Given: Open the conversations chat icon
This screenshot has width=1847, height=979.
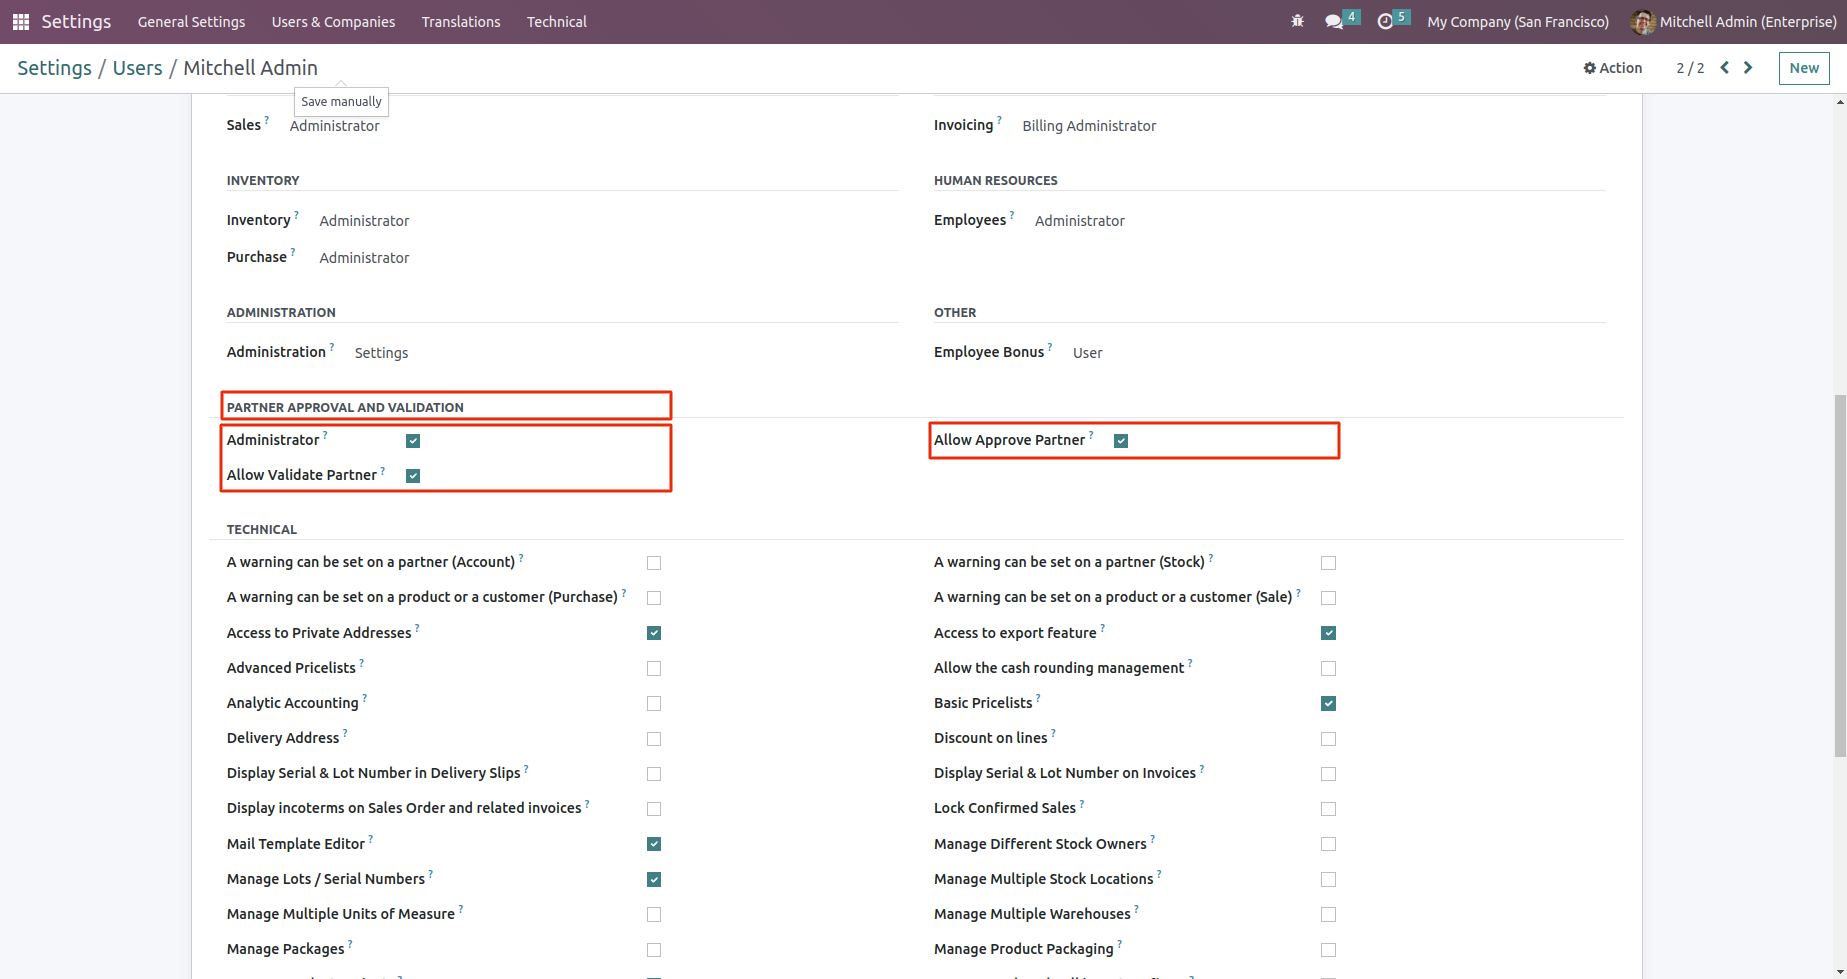Looking at the screenshot, I should 1334,21.
